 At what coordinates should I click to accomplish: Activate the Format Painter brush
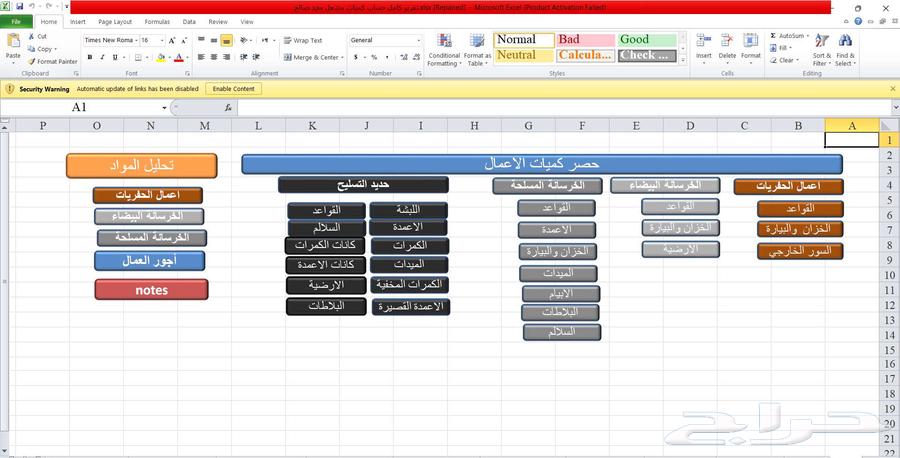pyautogui.click(x=32, y=61)
